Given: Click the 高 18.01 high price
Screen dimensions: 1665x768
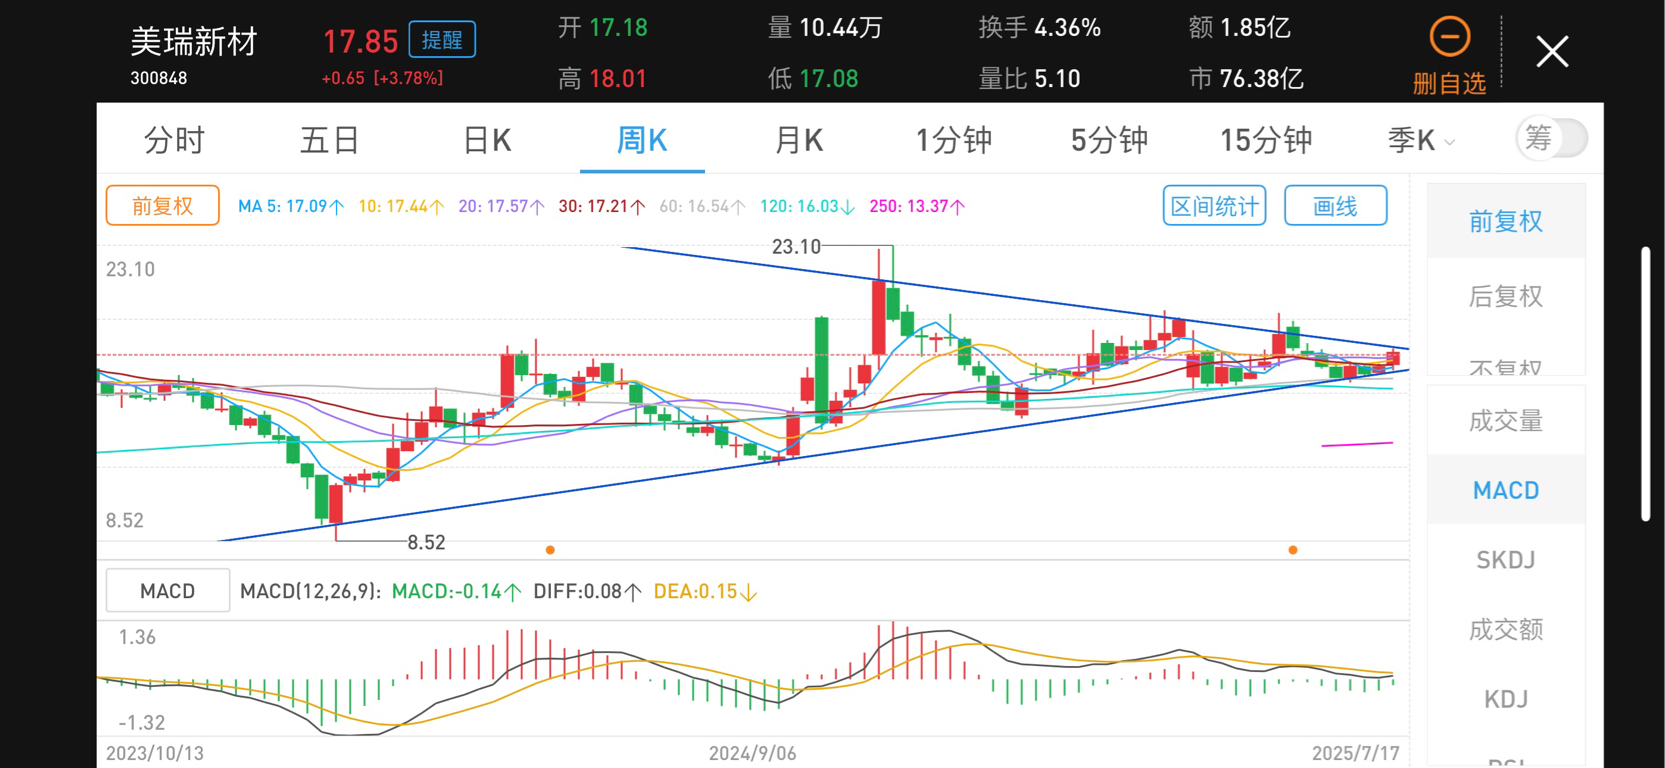Looking at the screenshot, I should tap(602, 79).
